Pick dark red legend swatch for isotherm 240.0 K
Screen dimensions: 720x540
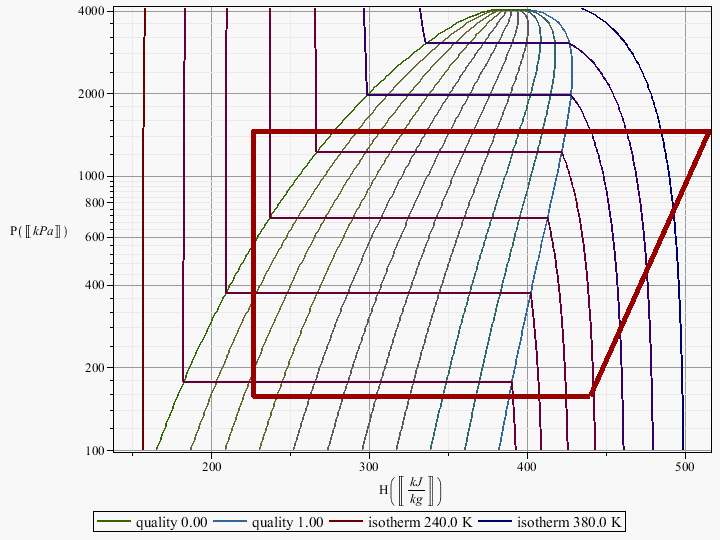pos(346,522)
